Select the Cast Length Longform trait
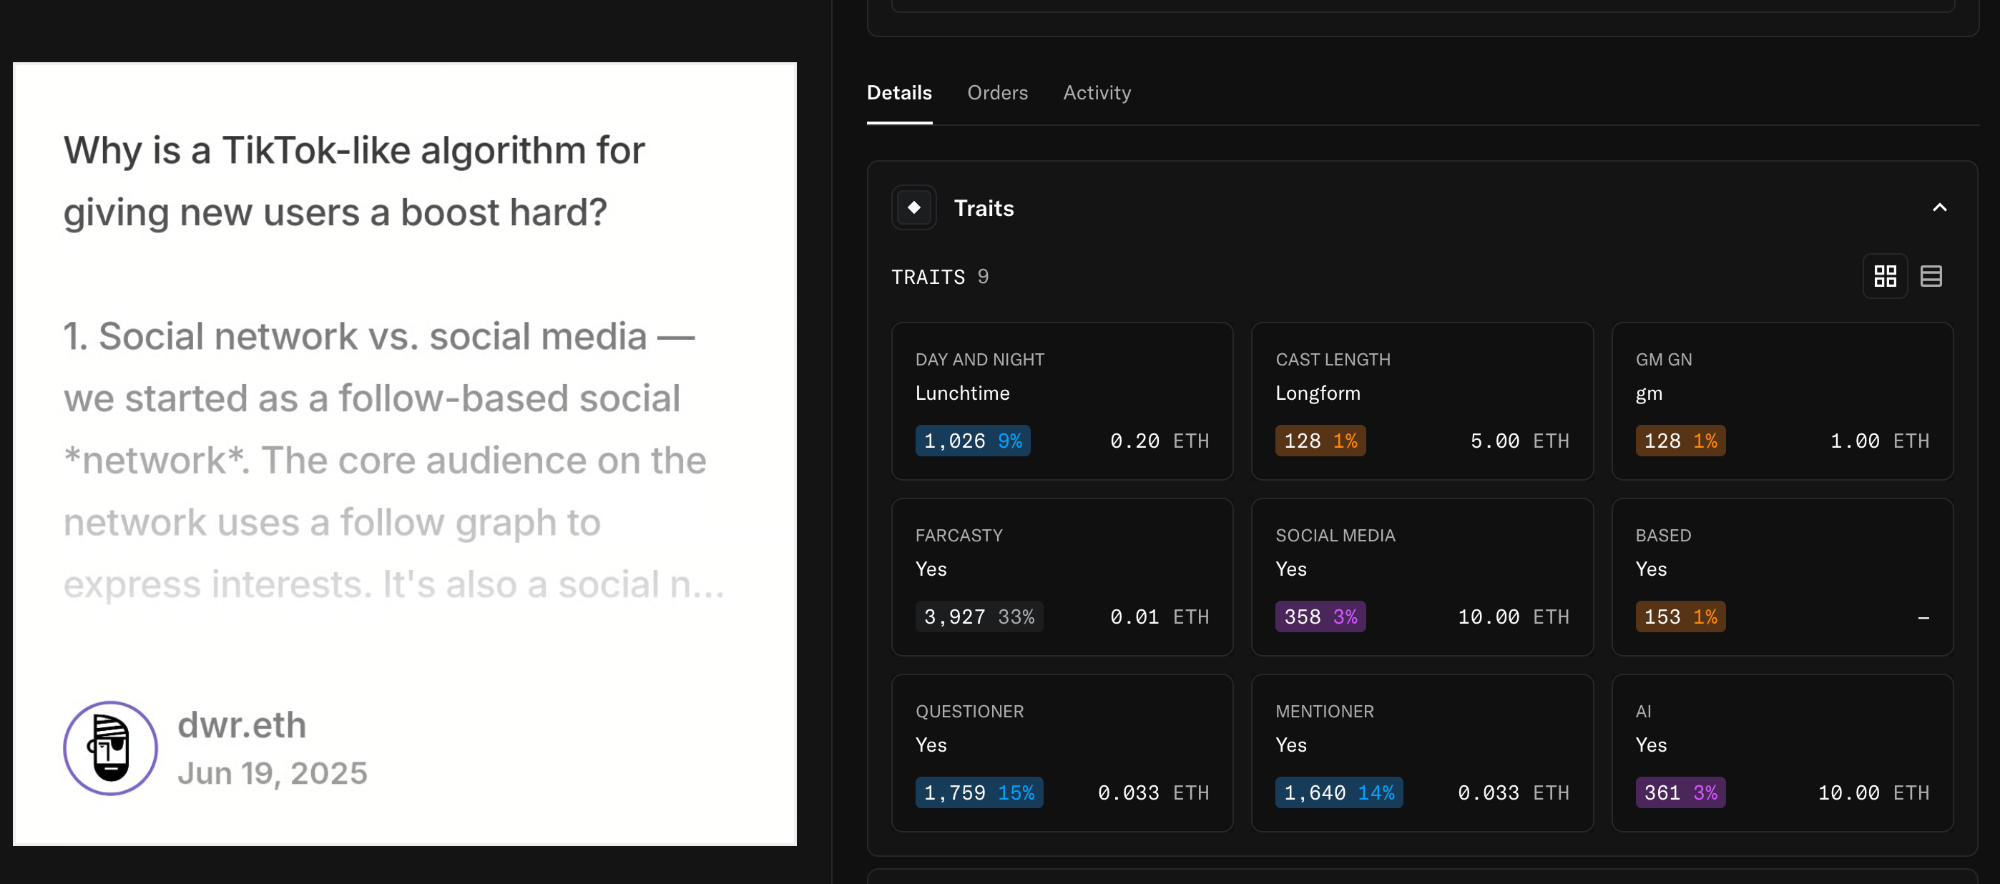 click(1422, 400)
